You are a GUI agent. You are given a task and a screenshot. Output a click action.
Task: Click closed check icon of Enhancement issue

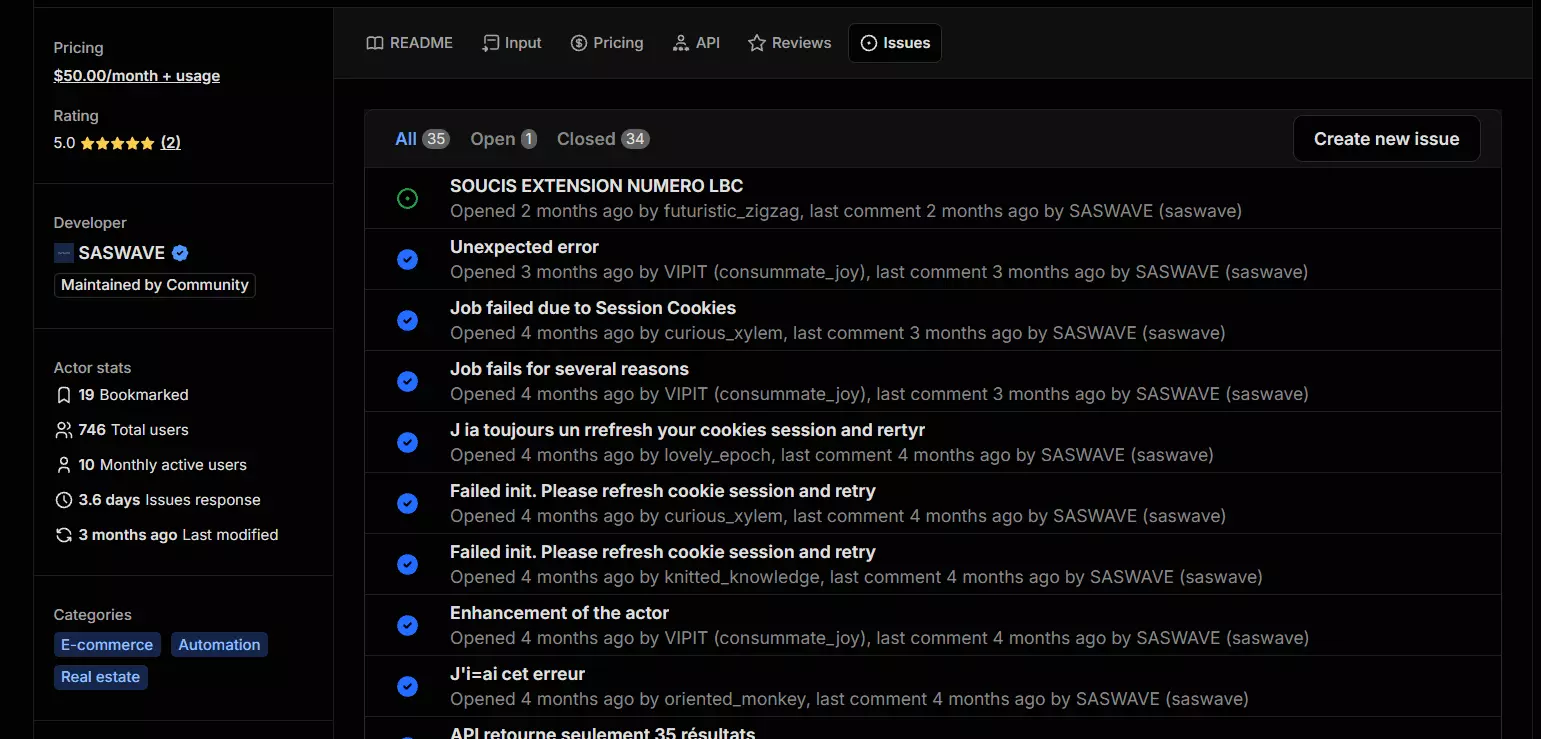click(x=407, y=626)
